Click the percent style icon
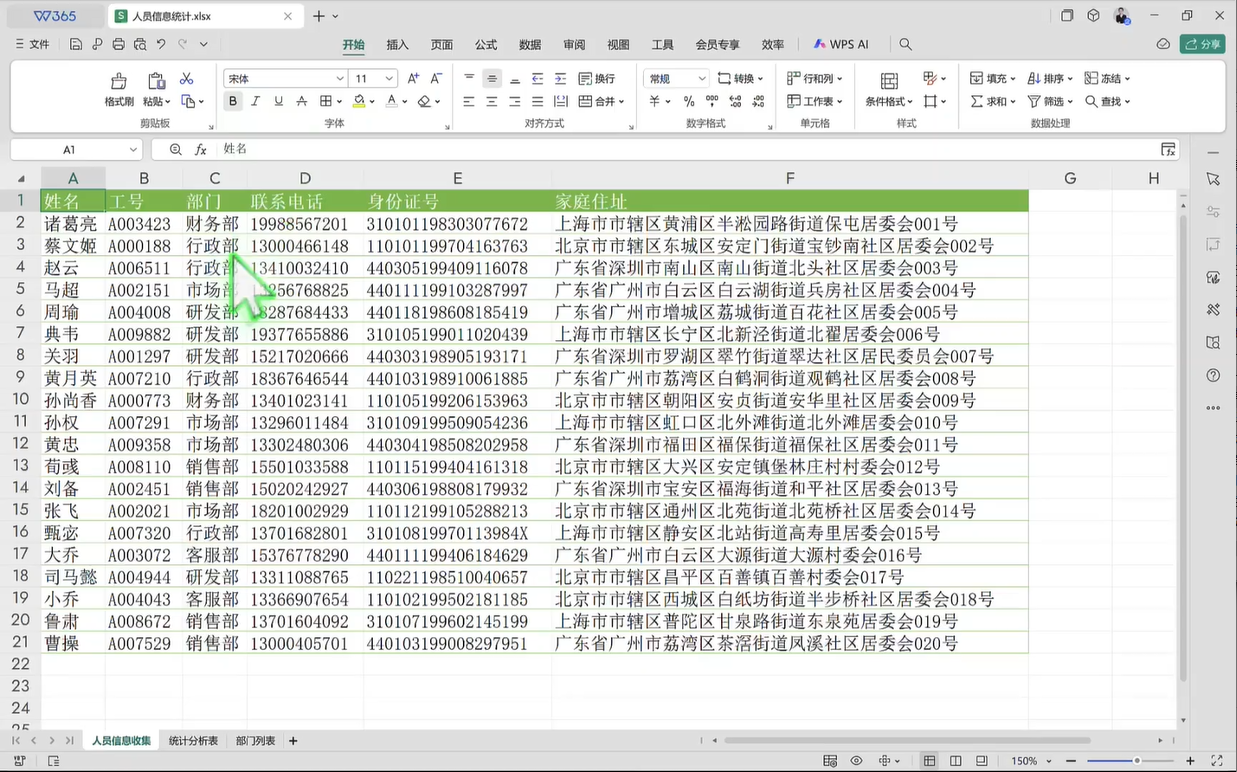The height and width of the screenshot is (772, 1237). pyautogui.click(x=688, y=101)
